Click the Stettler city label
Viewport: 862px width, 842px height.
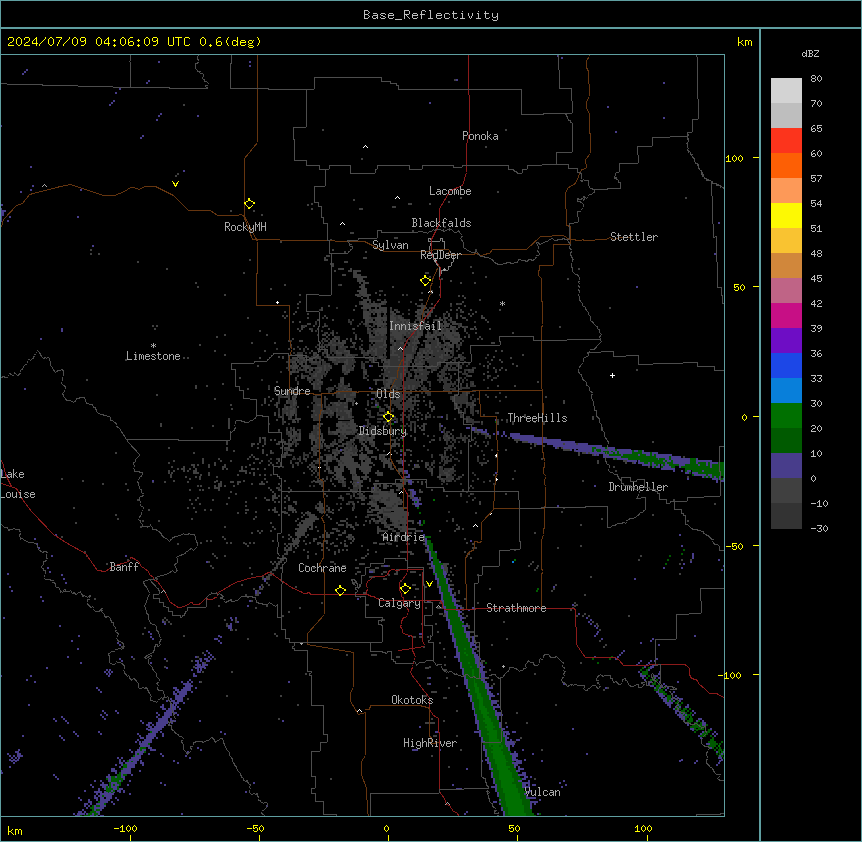pos(634,237)
